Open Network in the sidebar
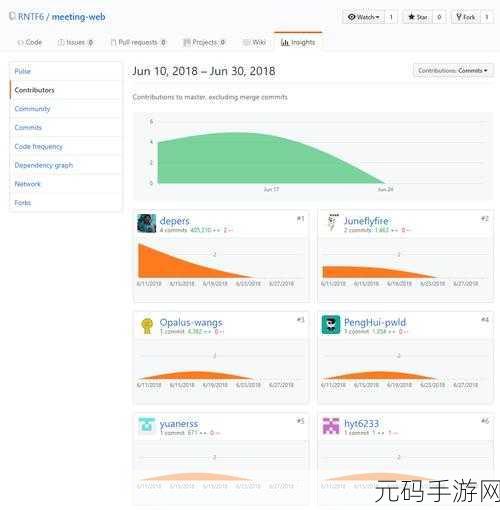The height and width of the screenshot is (510, 500). 66,184
